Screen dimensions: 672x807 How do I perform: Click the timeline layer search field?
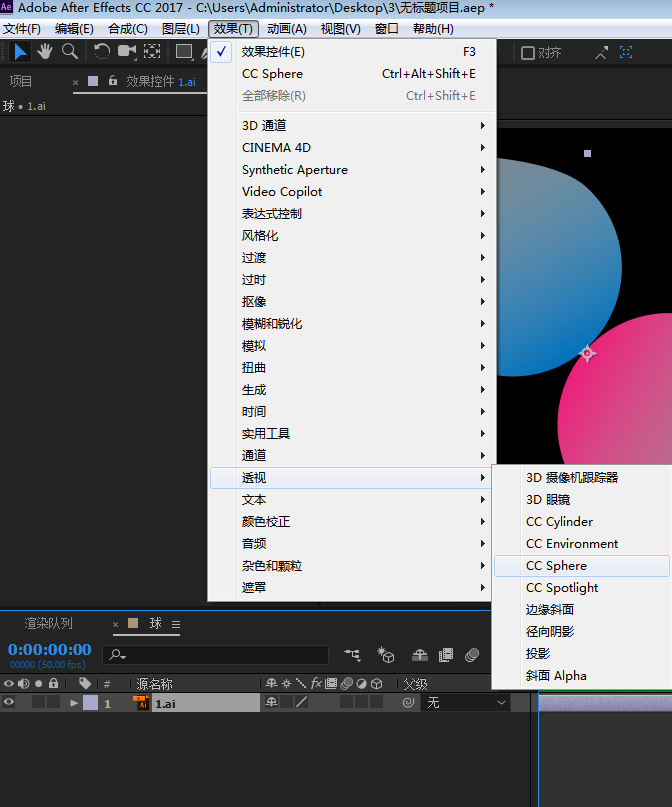coord(216,655)
